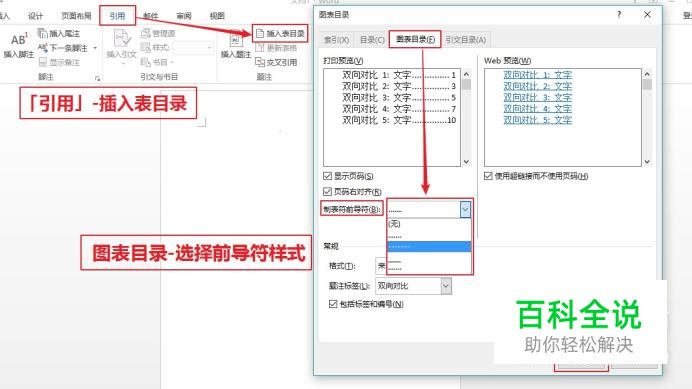This screenshot has height=389, width=692.
Task: Click the 显示备注 (Show Notes) icon
Action: pos(42,62)
